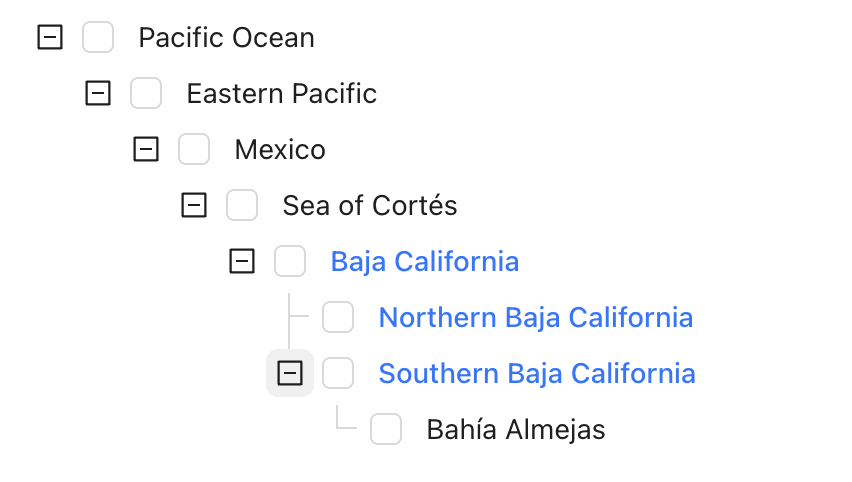Check the Pacific Ocean checkbox
This screenshot has width=852, height=482.
tap(98, 38)
